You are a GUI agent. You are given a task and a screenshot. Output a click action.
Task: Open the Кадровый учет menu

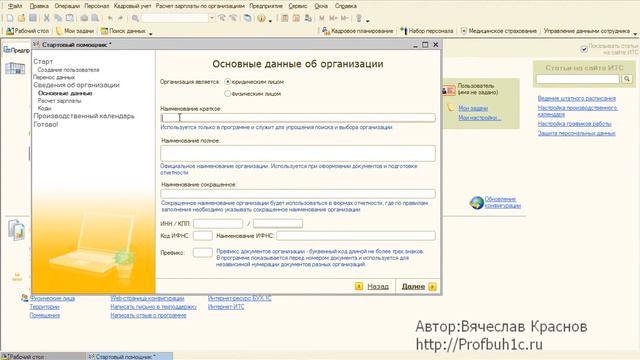(x=133, y=6)
